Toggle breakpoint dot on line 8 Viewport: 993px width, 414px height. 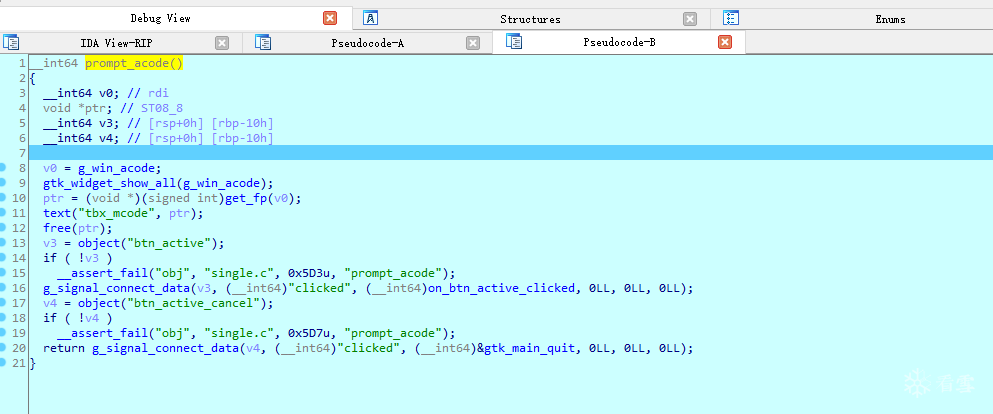click(3, 168)
